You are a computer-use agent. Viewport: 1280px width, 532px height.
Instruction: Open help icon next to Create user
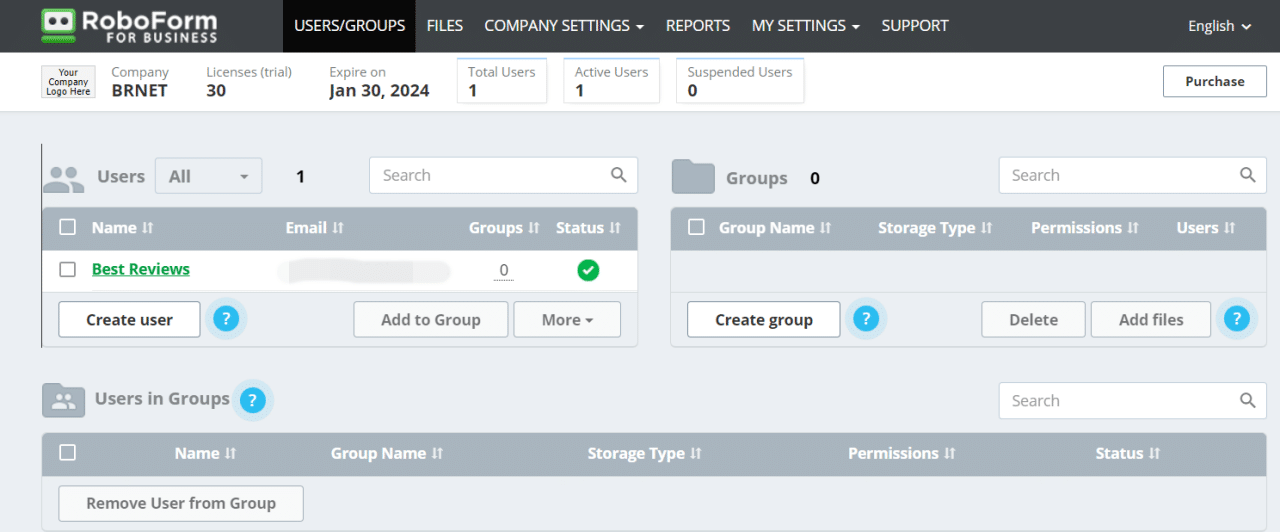point(226,319)
